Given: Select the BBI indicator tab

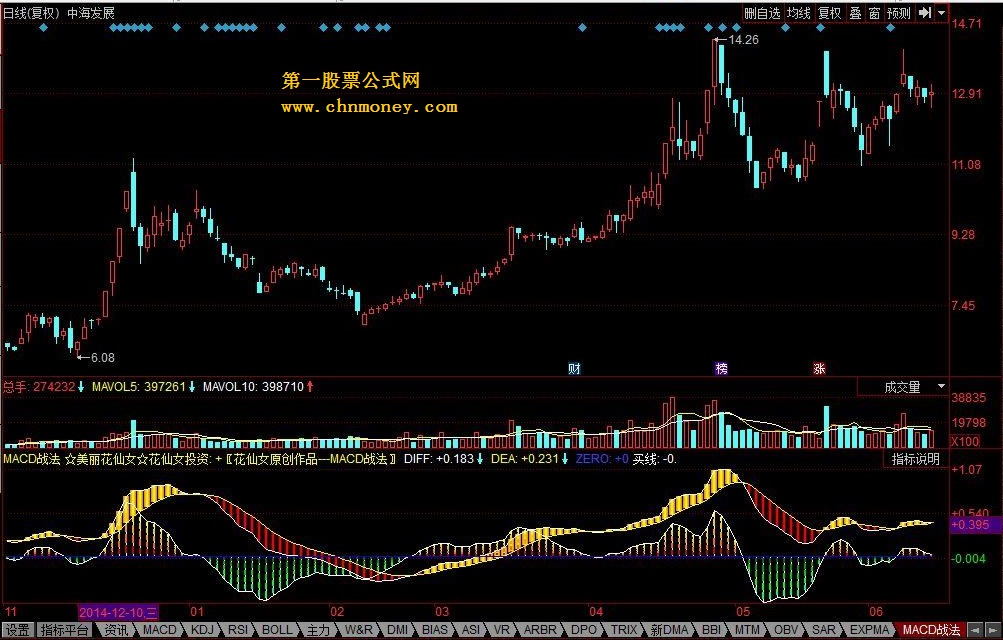Looking at the screenshot, I should coord(711,630).
